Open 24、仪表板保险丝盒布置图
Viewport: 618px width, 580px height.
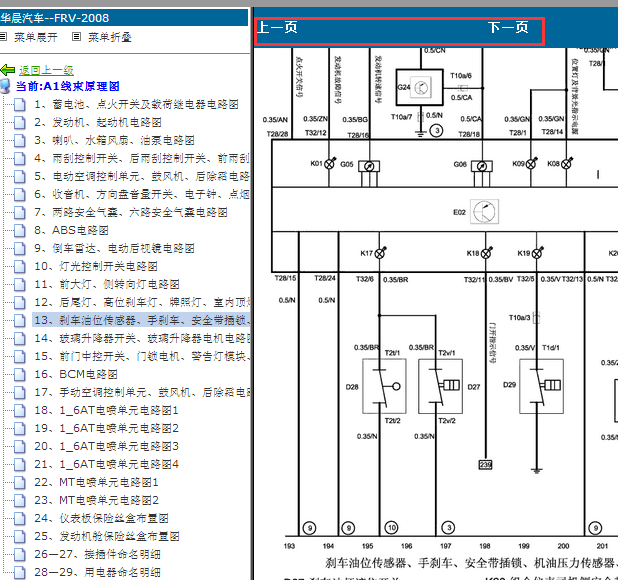pyautogui.click(x=102, y=519)
